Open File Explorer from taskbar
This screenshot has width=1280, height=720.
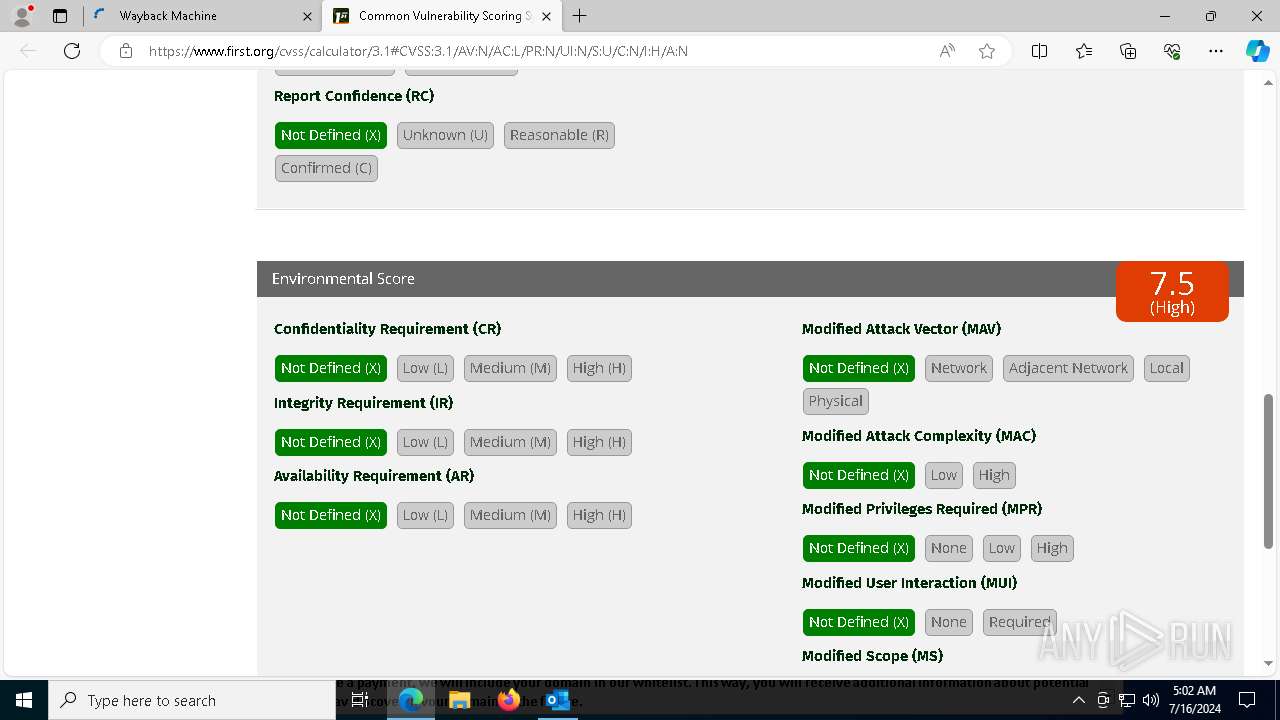(459, 700)
